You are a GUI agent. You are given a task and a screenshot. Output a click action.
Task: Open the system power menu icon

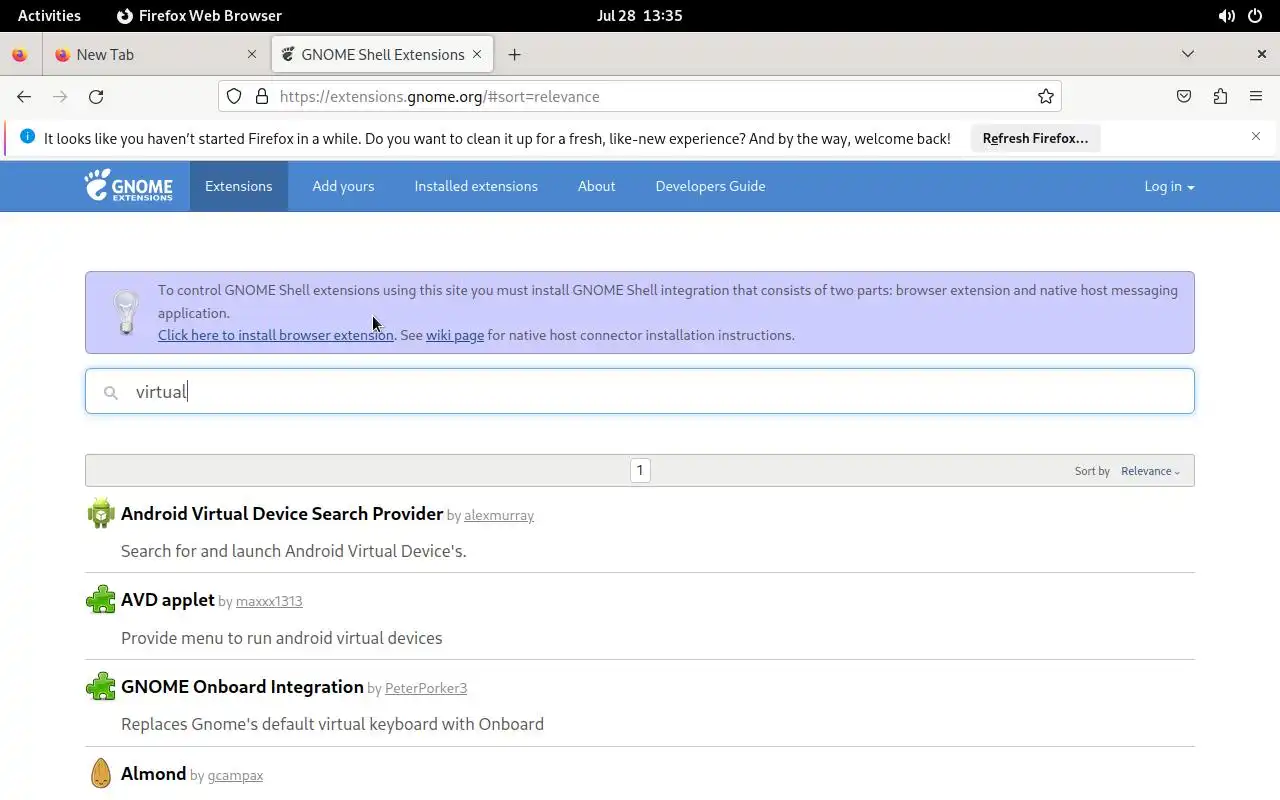point(1255,16)
